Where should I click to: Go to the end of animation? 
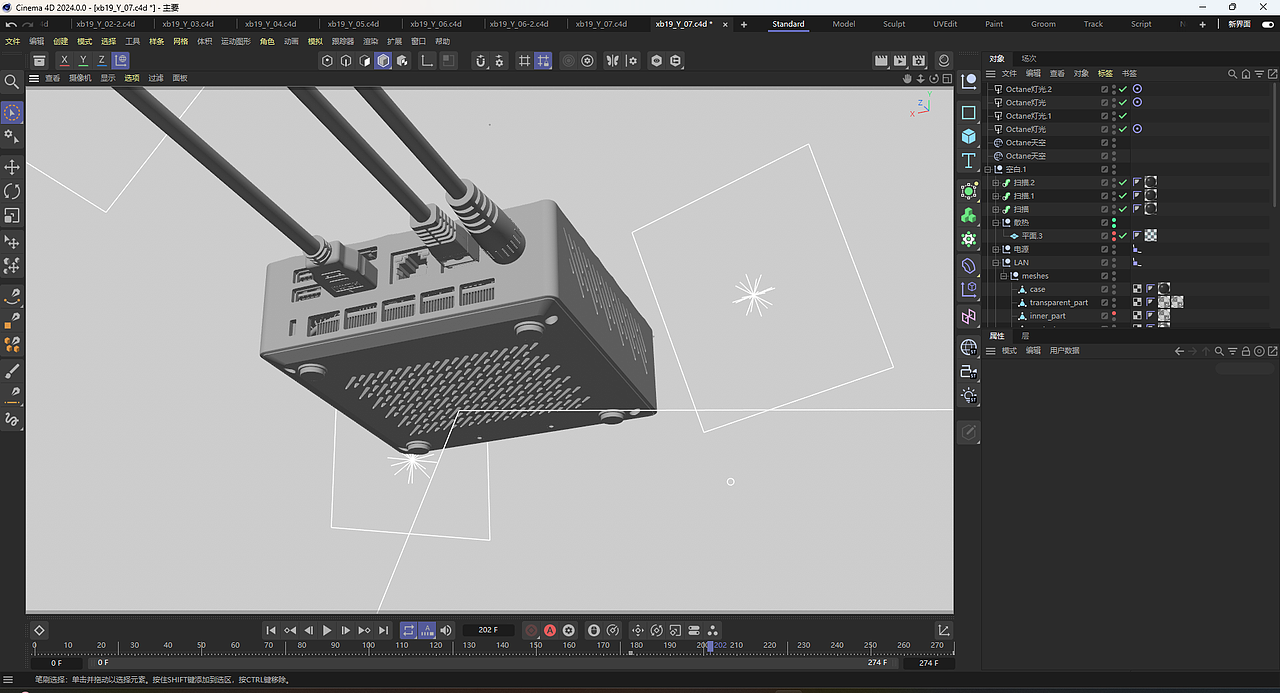pos(384,630)
